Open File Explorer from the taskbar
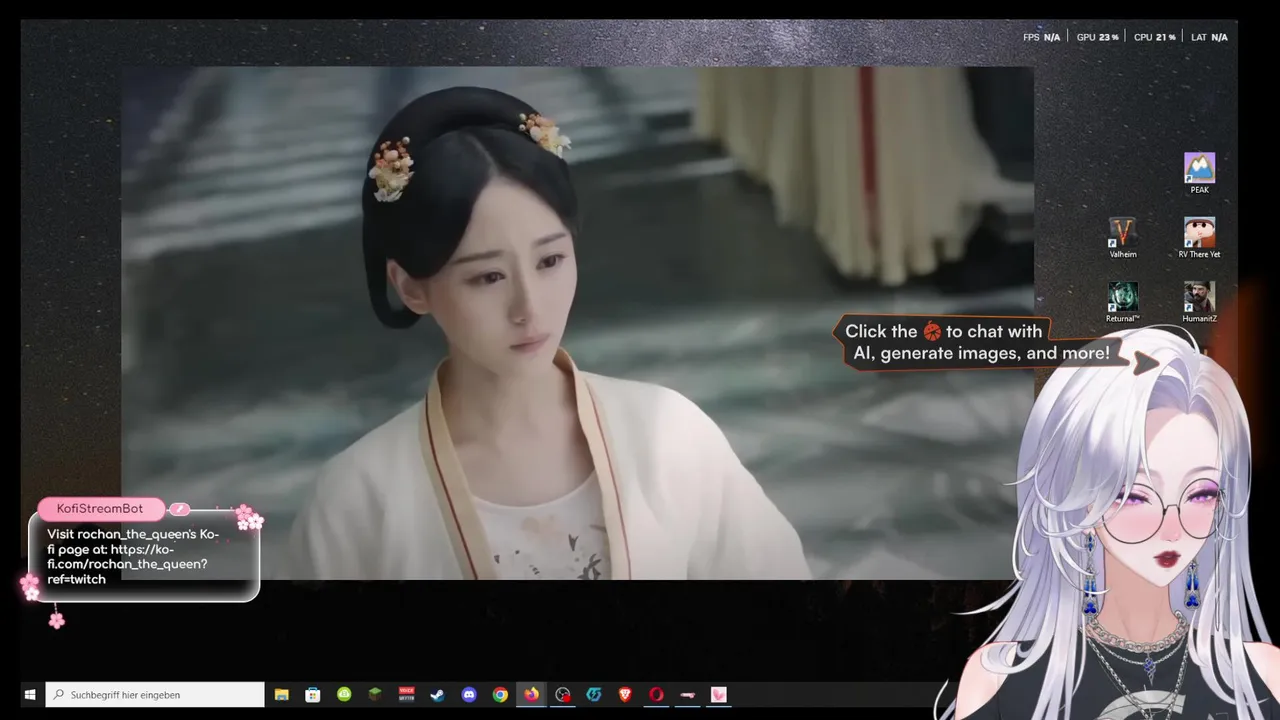1280x720 pixels. tap(282, 694)
